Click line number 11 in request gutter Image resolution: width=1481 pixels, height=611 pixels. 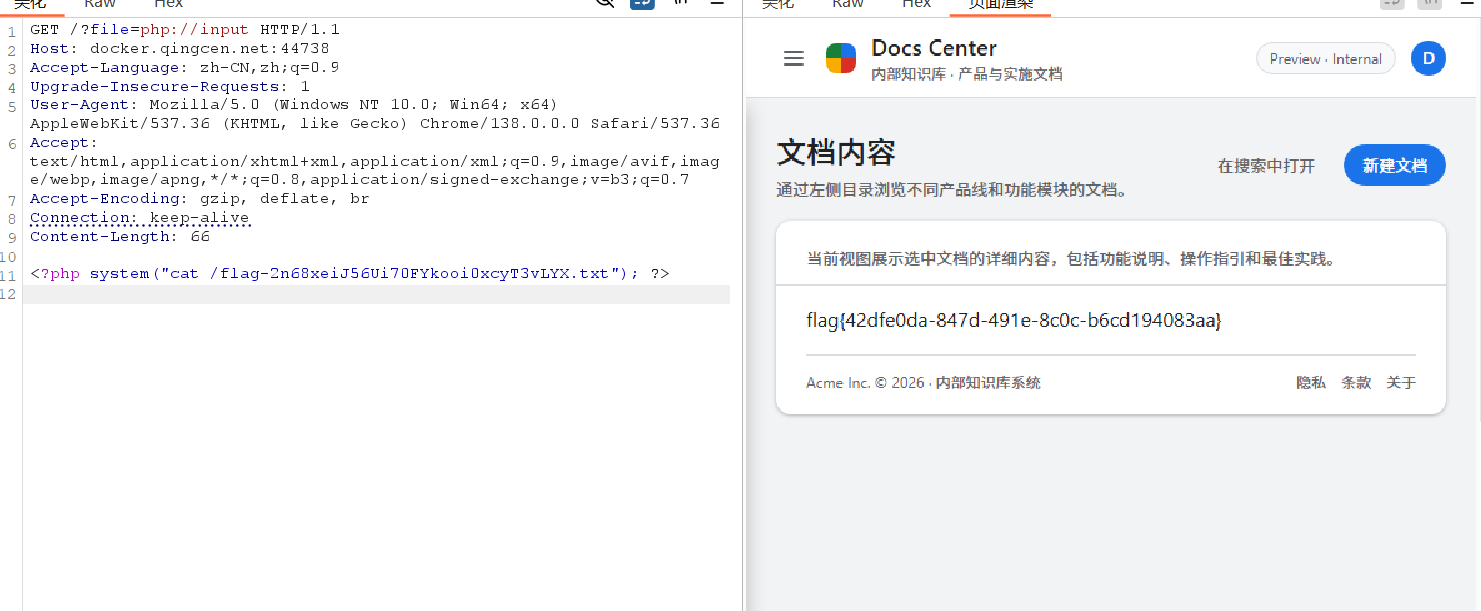(x=10, y=275)
